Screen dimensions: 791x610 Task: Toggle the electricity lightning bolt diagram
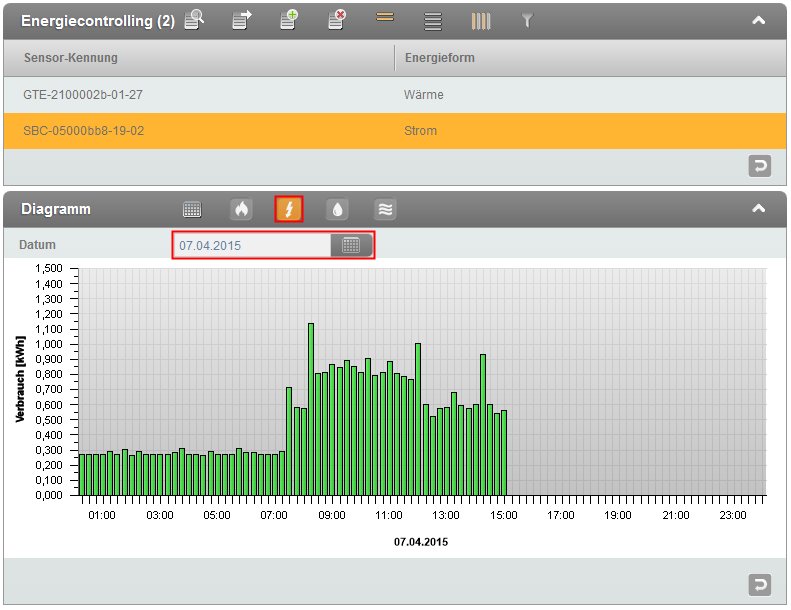[289, 209]
